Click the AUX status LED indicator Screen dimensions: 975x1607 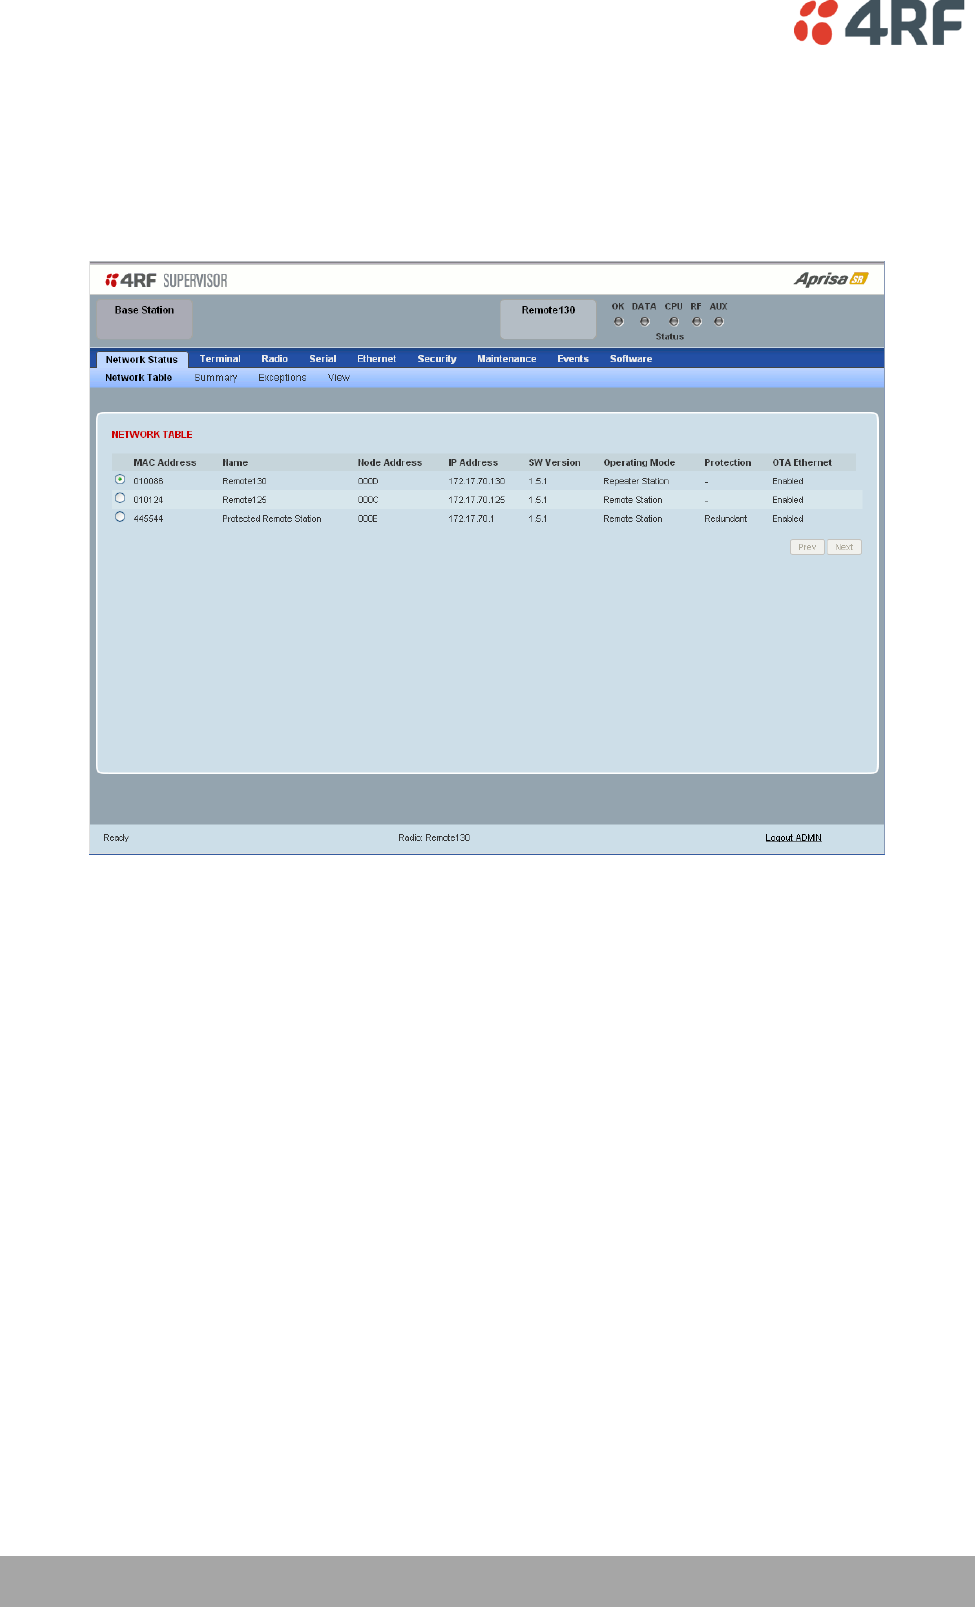click(718, 322)
